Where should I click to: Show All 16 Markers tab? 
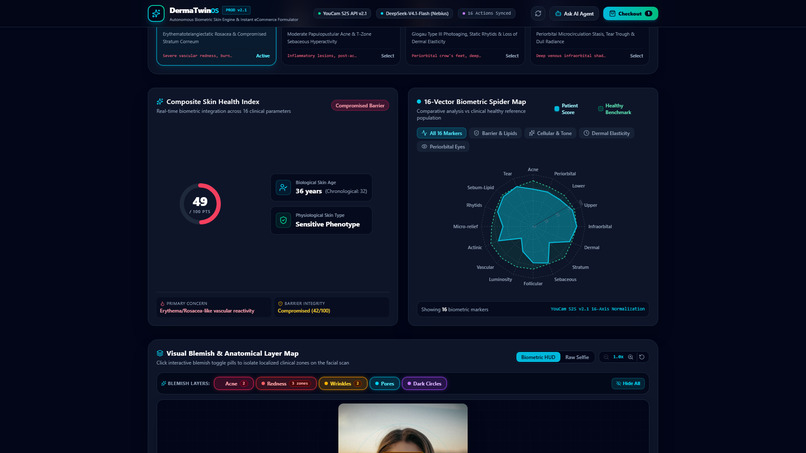442,133
